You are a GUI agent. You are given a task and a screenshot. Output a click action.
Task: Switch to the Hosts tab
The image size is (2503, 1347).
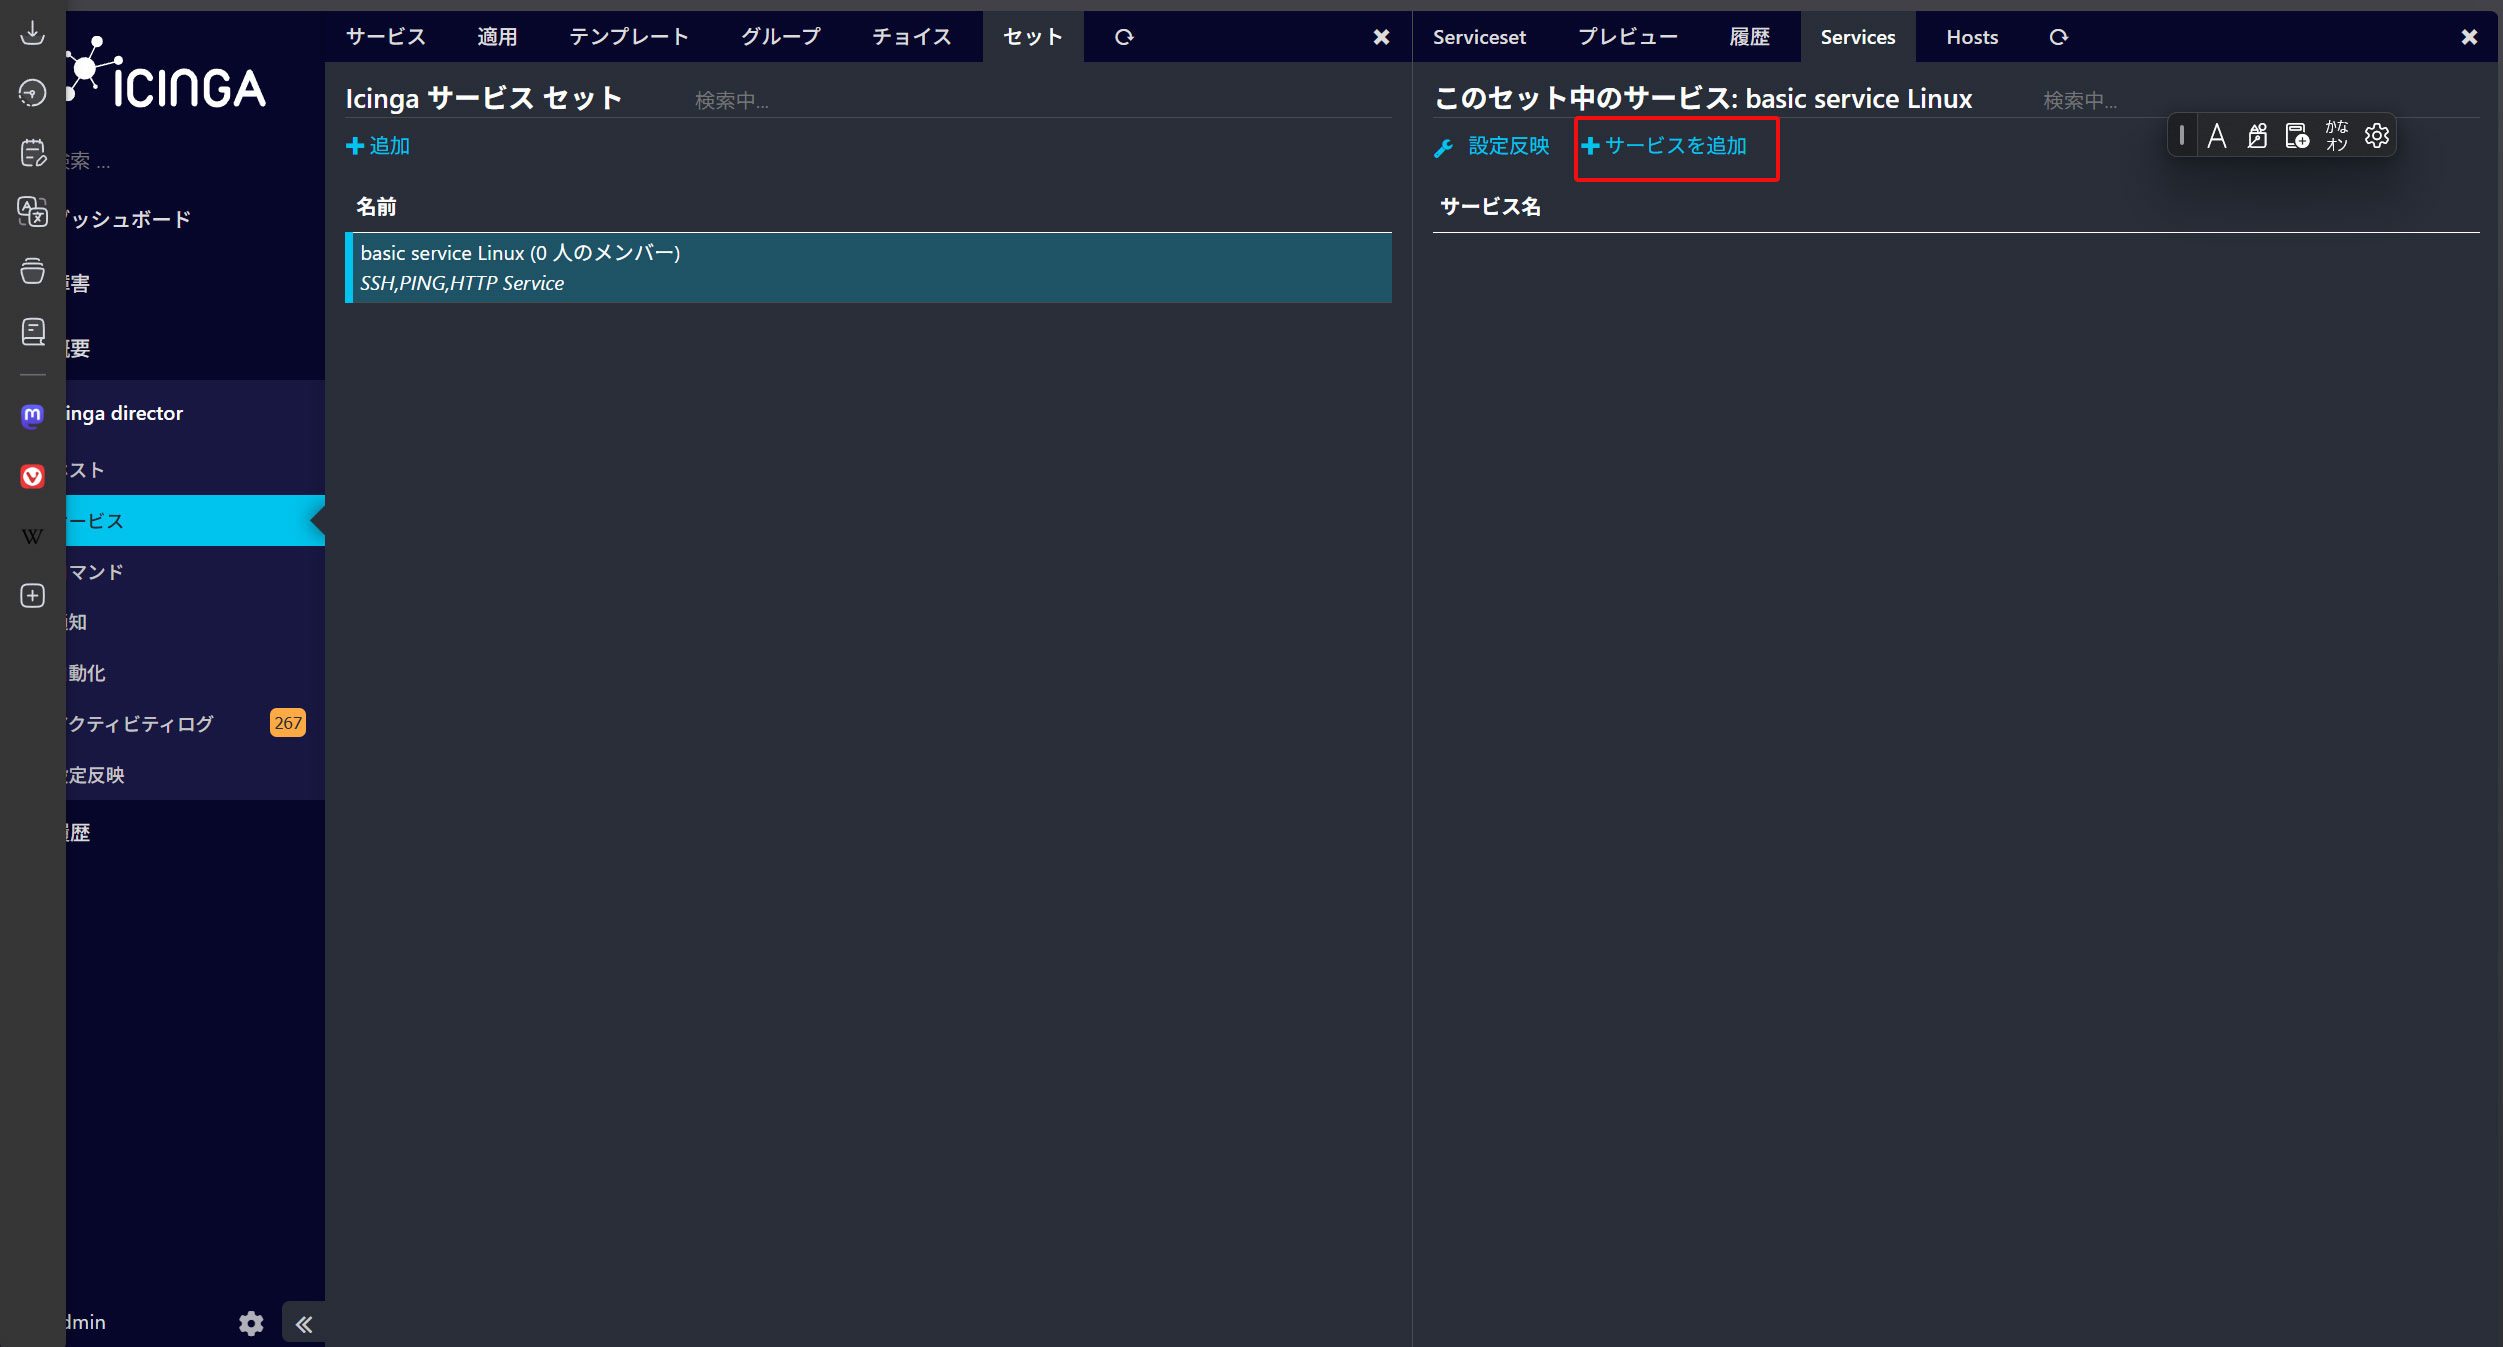[x=1972, y=37]
